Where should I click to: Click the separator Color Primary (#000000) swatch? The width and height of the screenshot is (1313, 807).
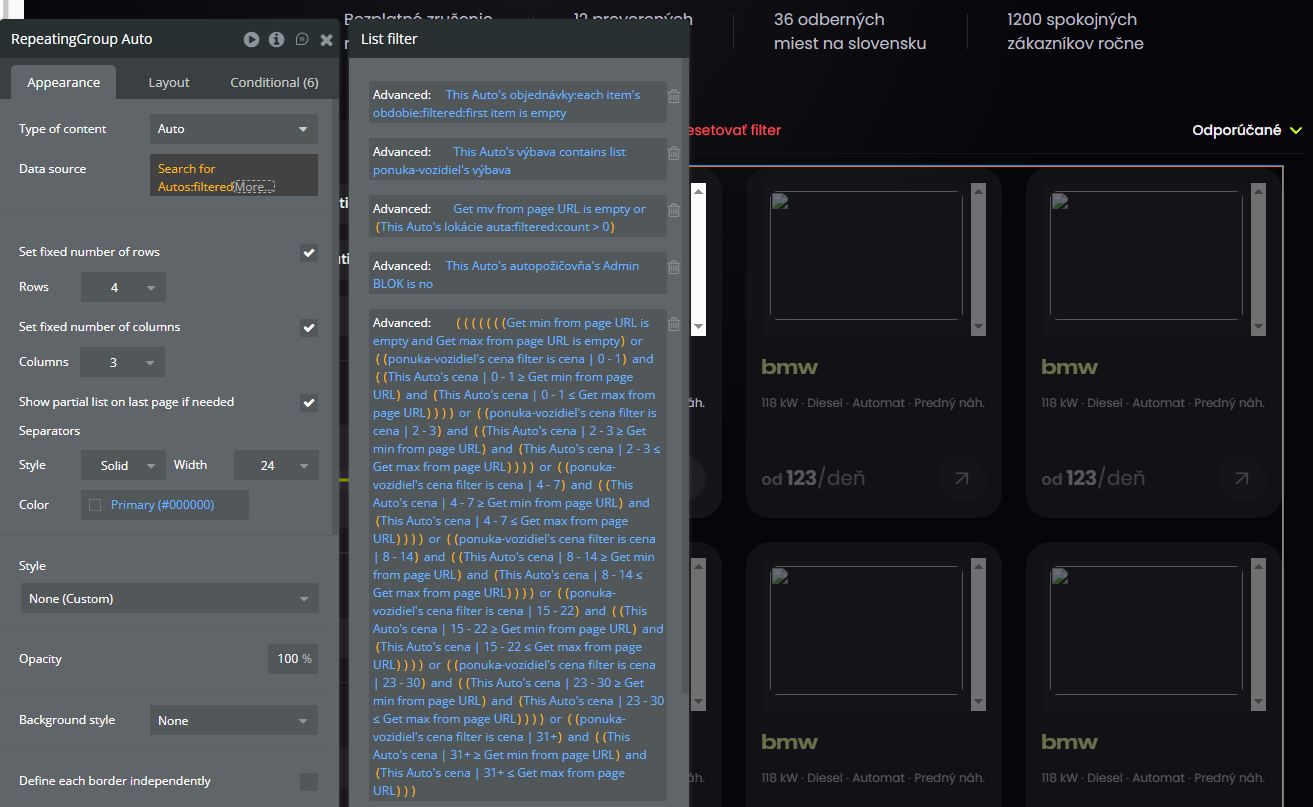pos(164,505)
